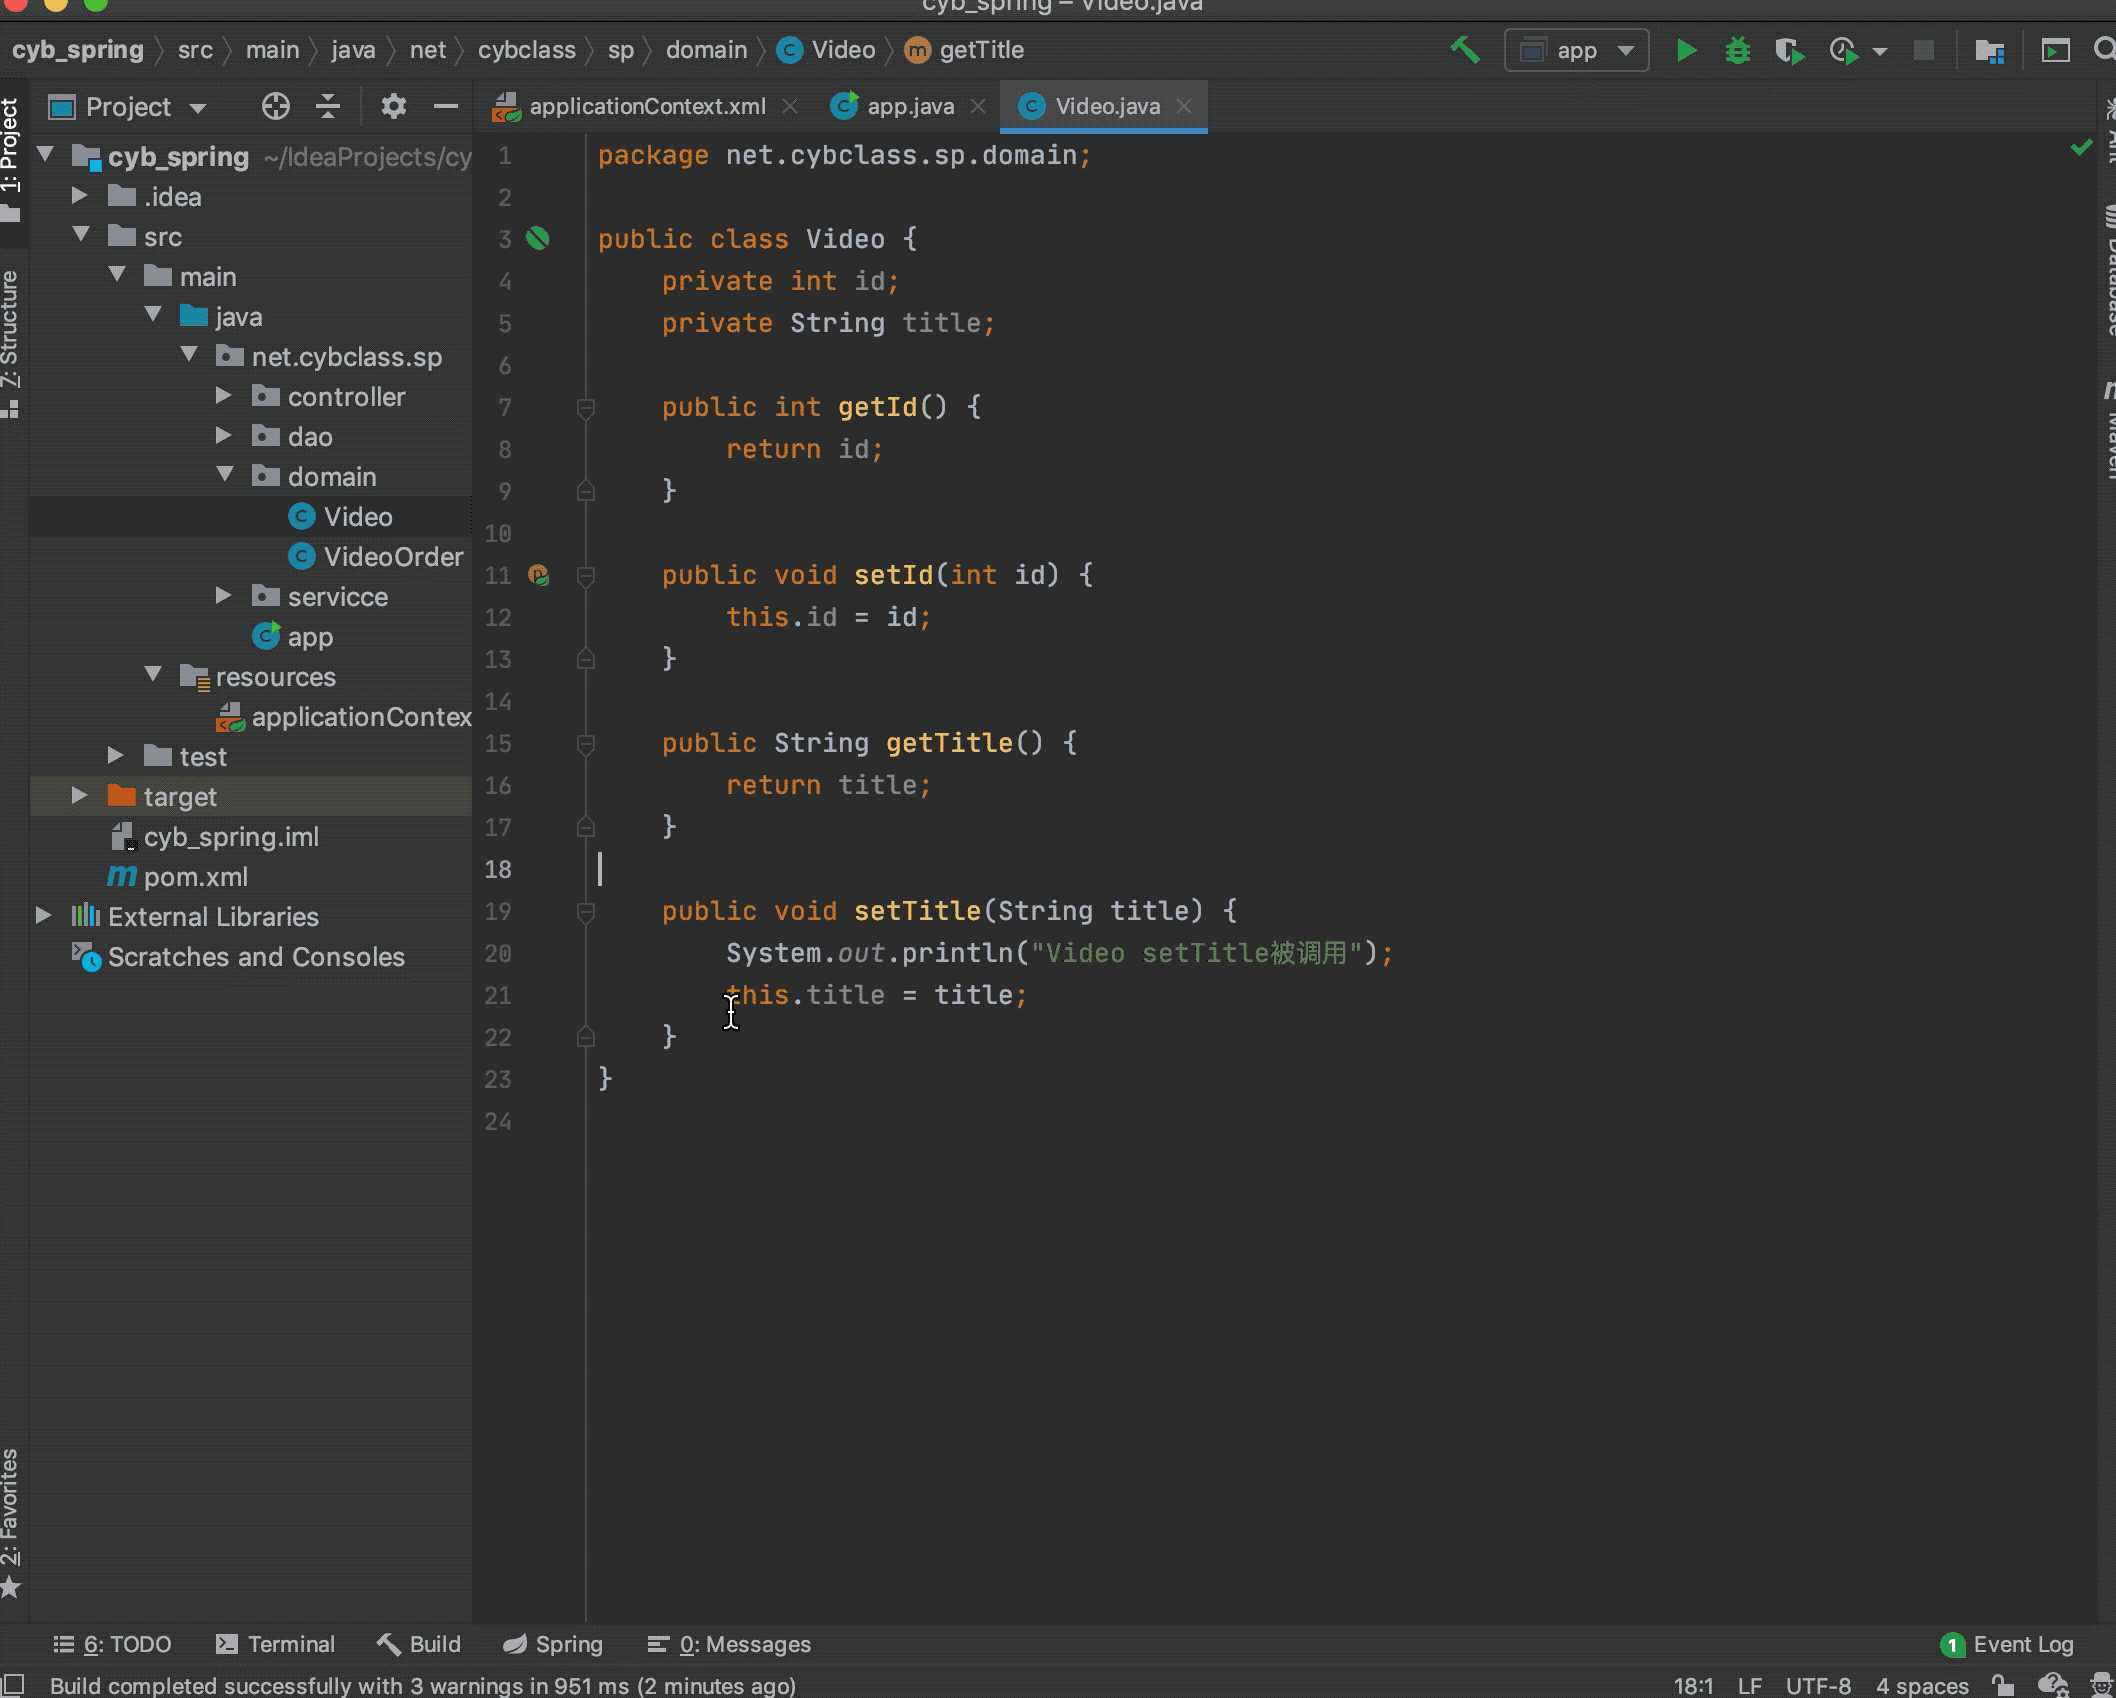Click the Favorites side tab
Screen dimensions: 2116x1698
click(11, 1522)
